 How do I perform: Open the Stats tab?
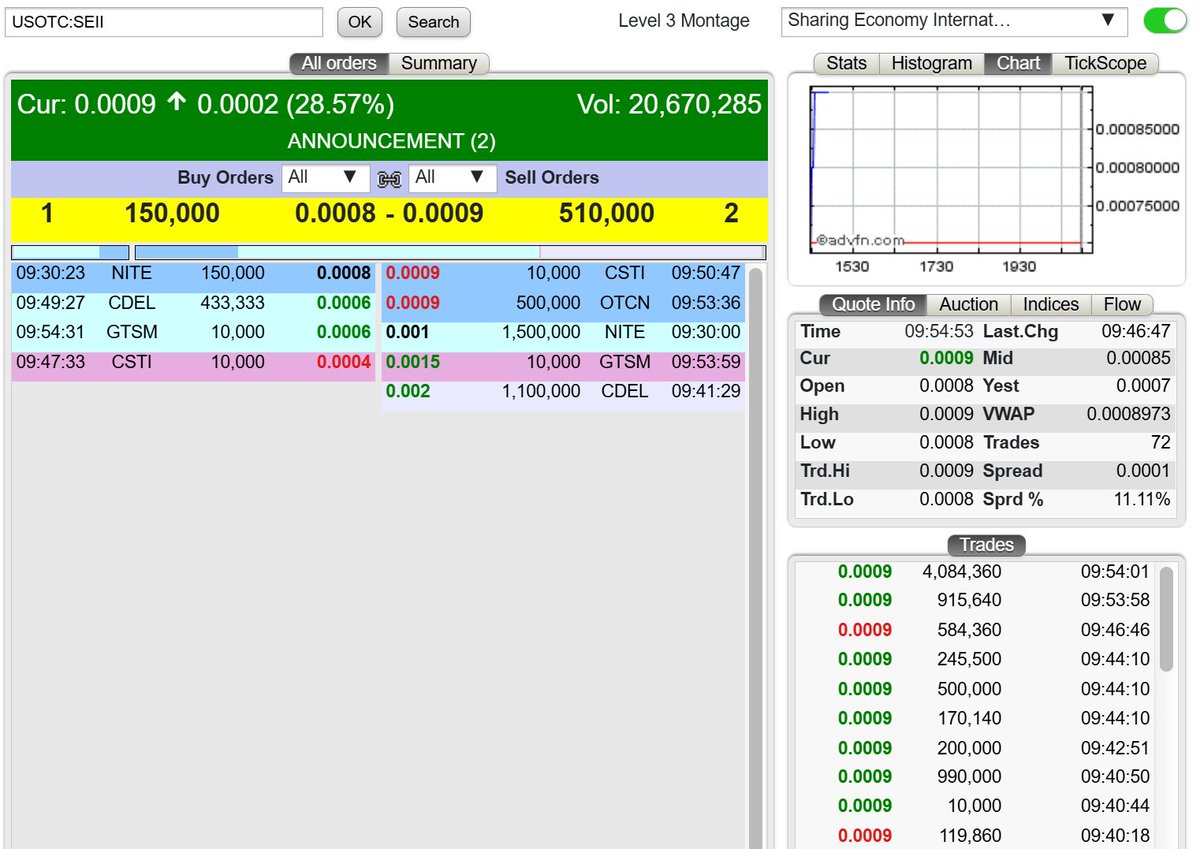(x=846, y=63)
